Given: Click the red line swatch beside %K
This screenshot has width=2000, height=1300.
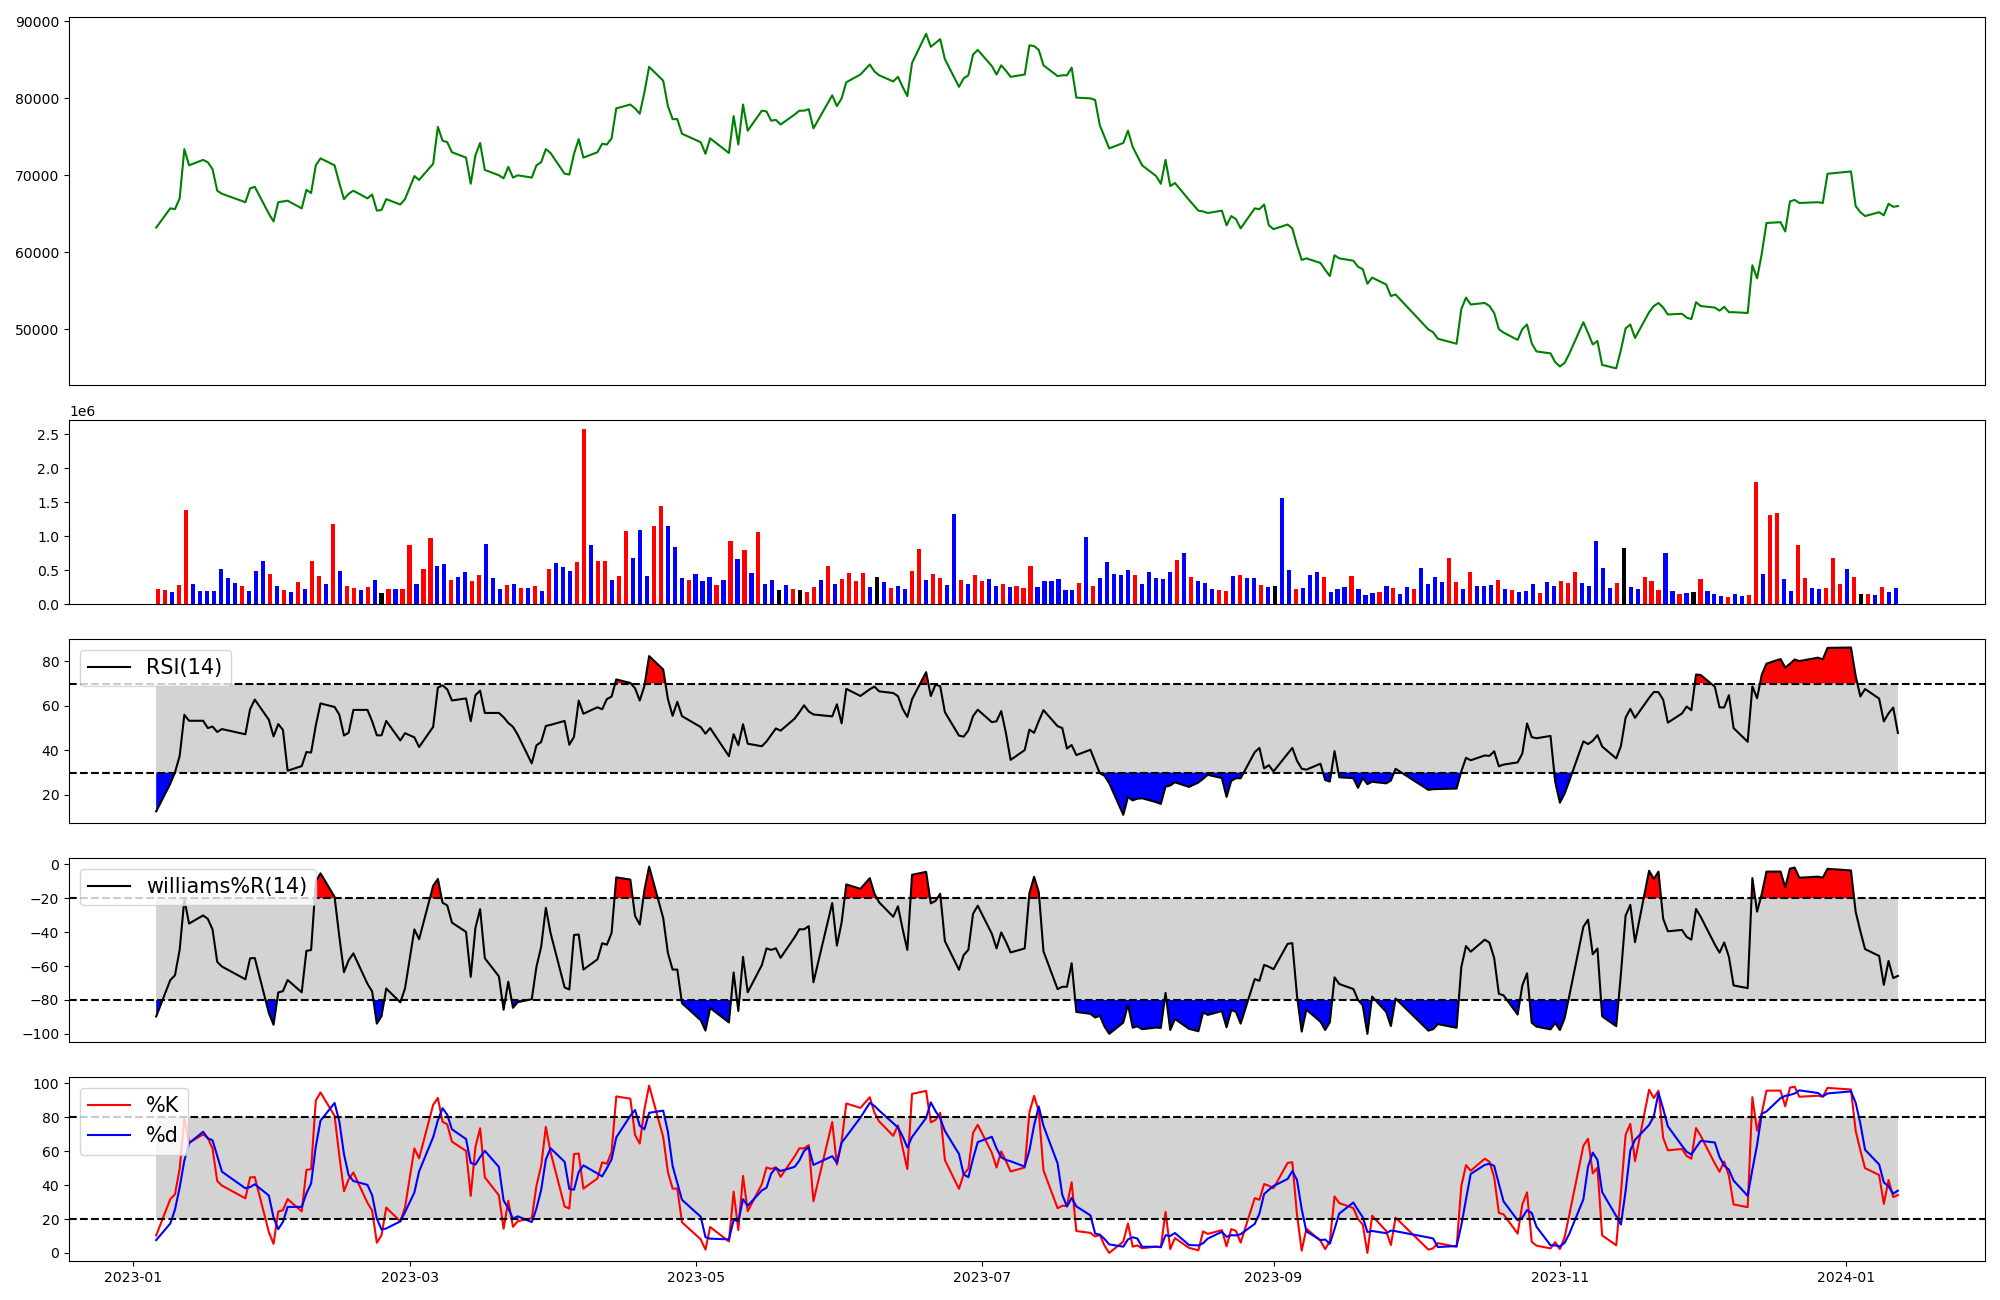Looking at the screenshot, I should [110, 1105].
